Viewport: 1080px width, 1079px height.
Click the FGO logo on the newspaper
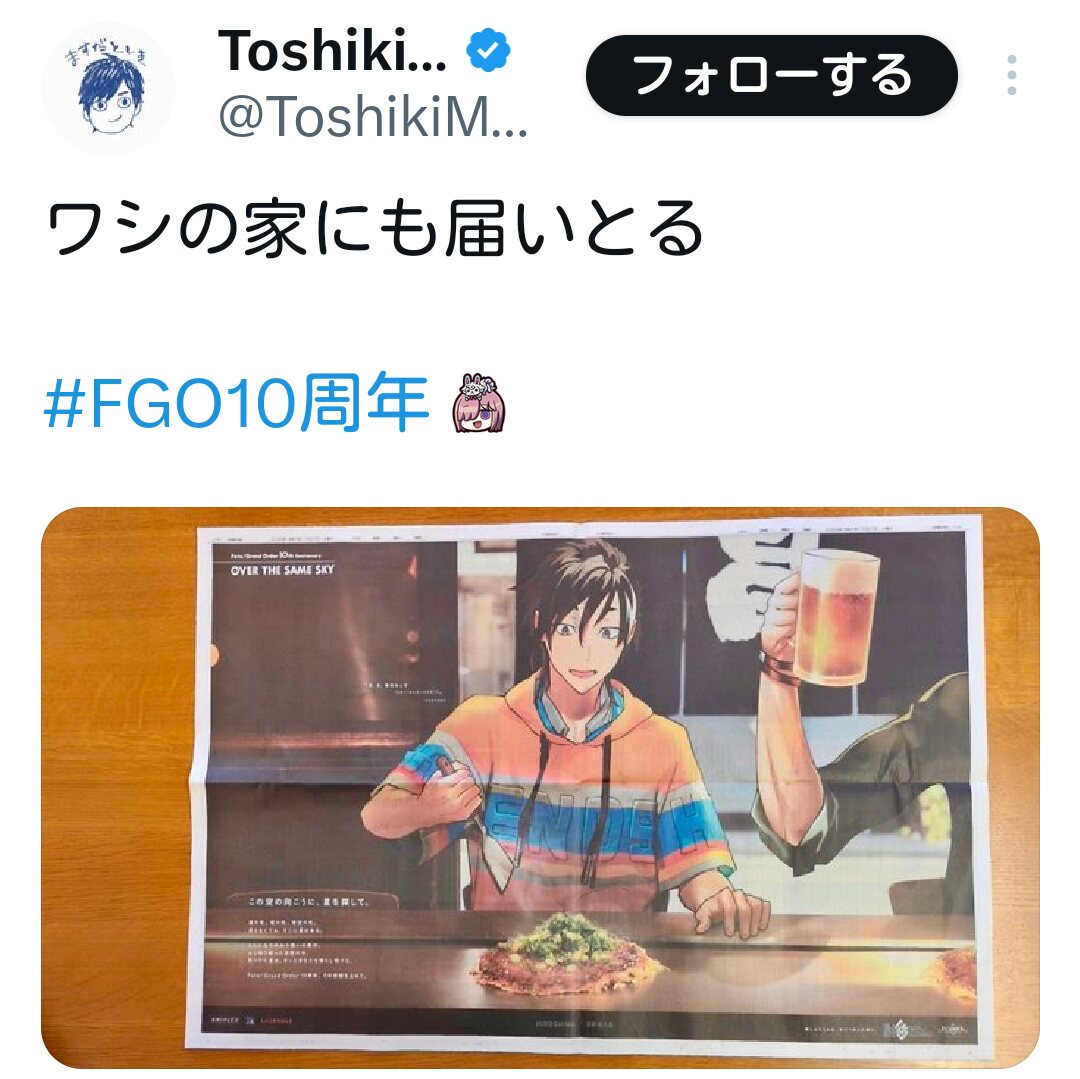tap(900, 1030)
